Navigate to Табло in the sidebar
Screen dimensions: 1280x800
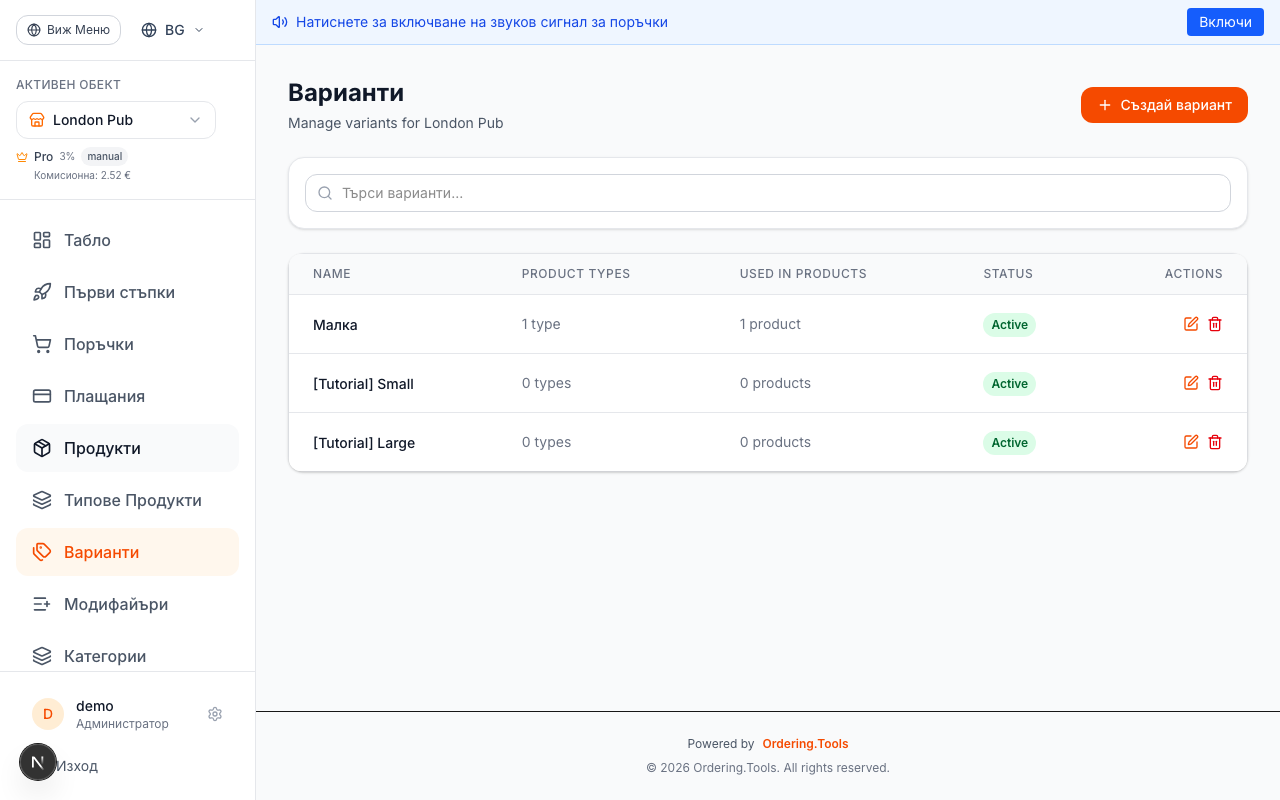87,240
